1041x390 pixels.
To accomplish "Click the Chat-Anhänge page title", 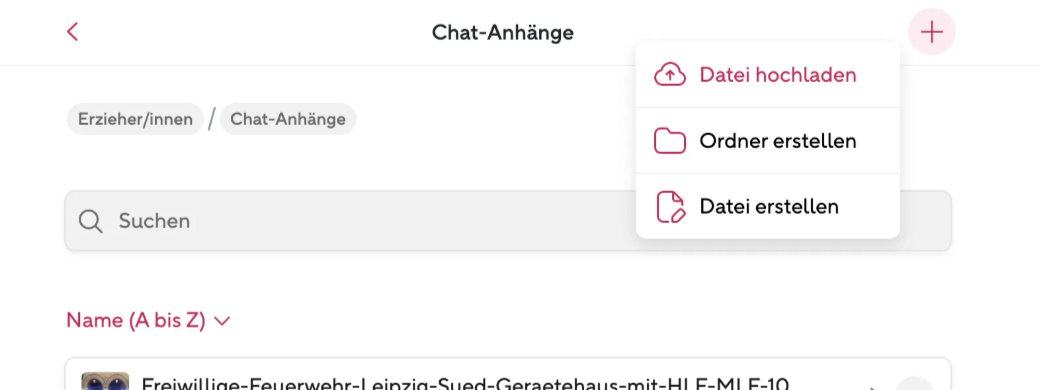I will click(x=503, y=32).
